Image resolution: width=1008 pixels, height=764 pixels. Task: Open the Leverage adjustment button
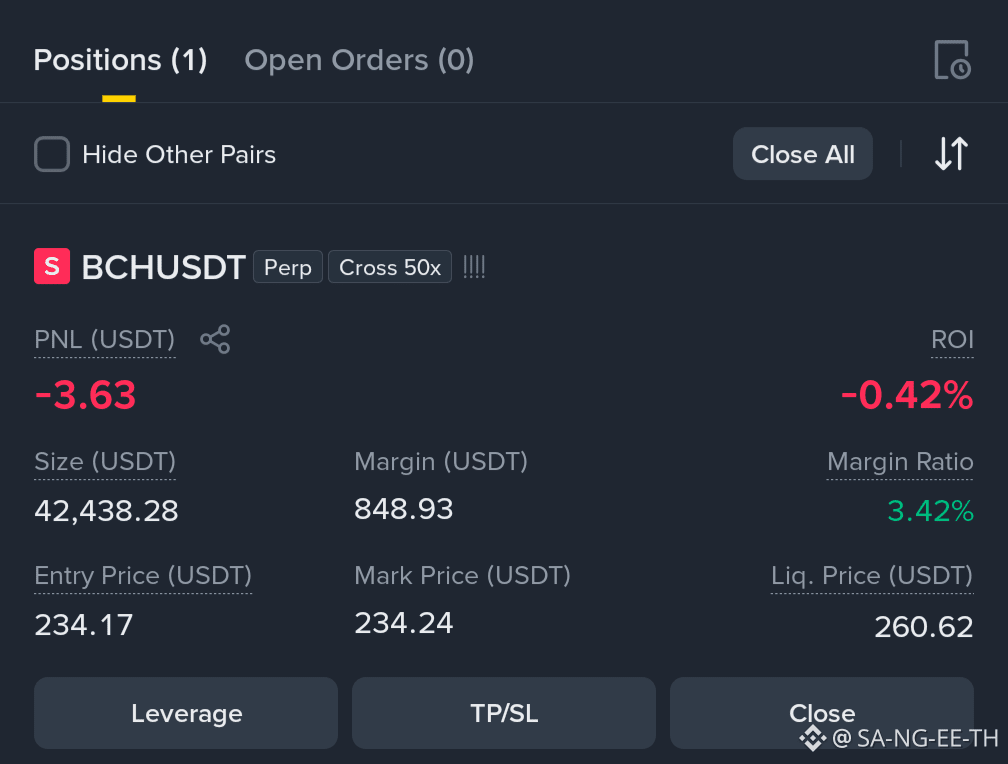pyautogui.click(x=186, y=713)
